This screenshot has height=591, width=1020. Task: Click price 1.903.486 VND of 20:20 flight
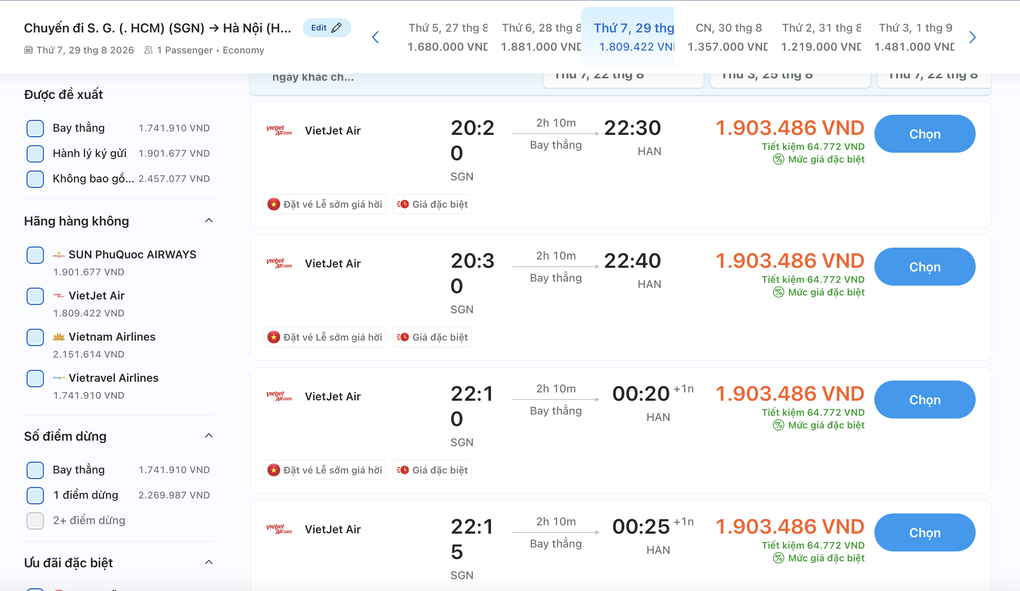tap(790, 128)
